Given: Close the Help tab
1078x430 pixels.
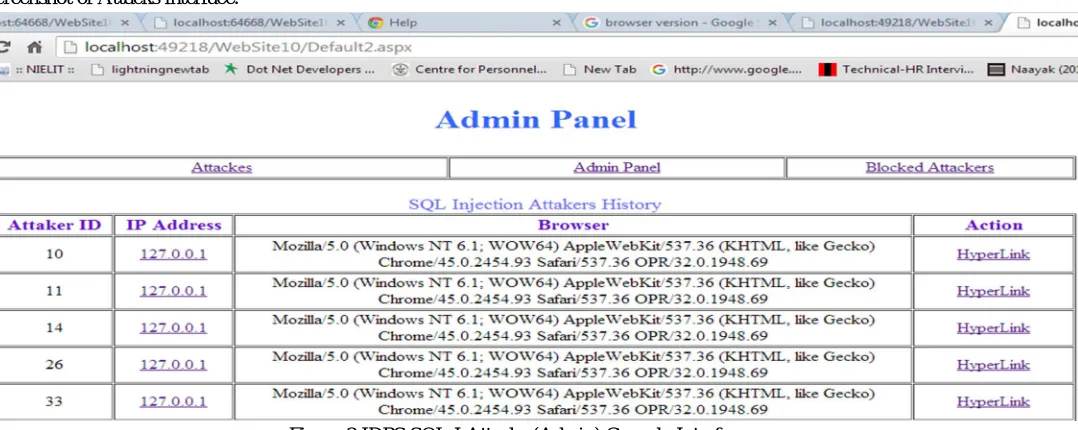Looking at the screenshot, I should (x=556, y=23).
